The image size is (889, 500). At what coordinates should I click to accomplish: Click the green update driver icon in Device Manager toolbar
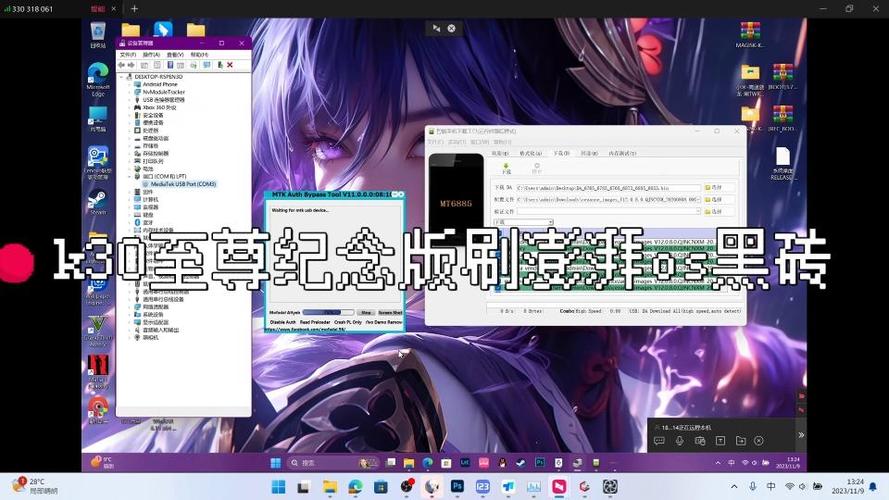tap(220, 65)
